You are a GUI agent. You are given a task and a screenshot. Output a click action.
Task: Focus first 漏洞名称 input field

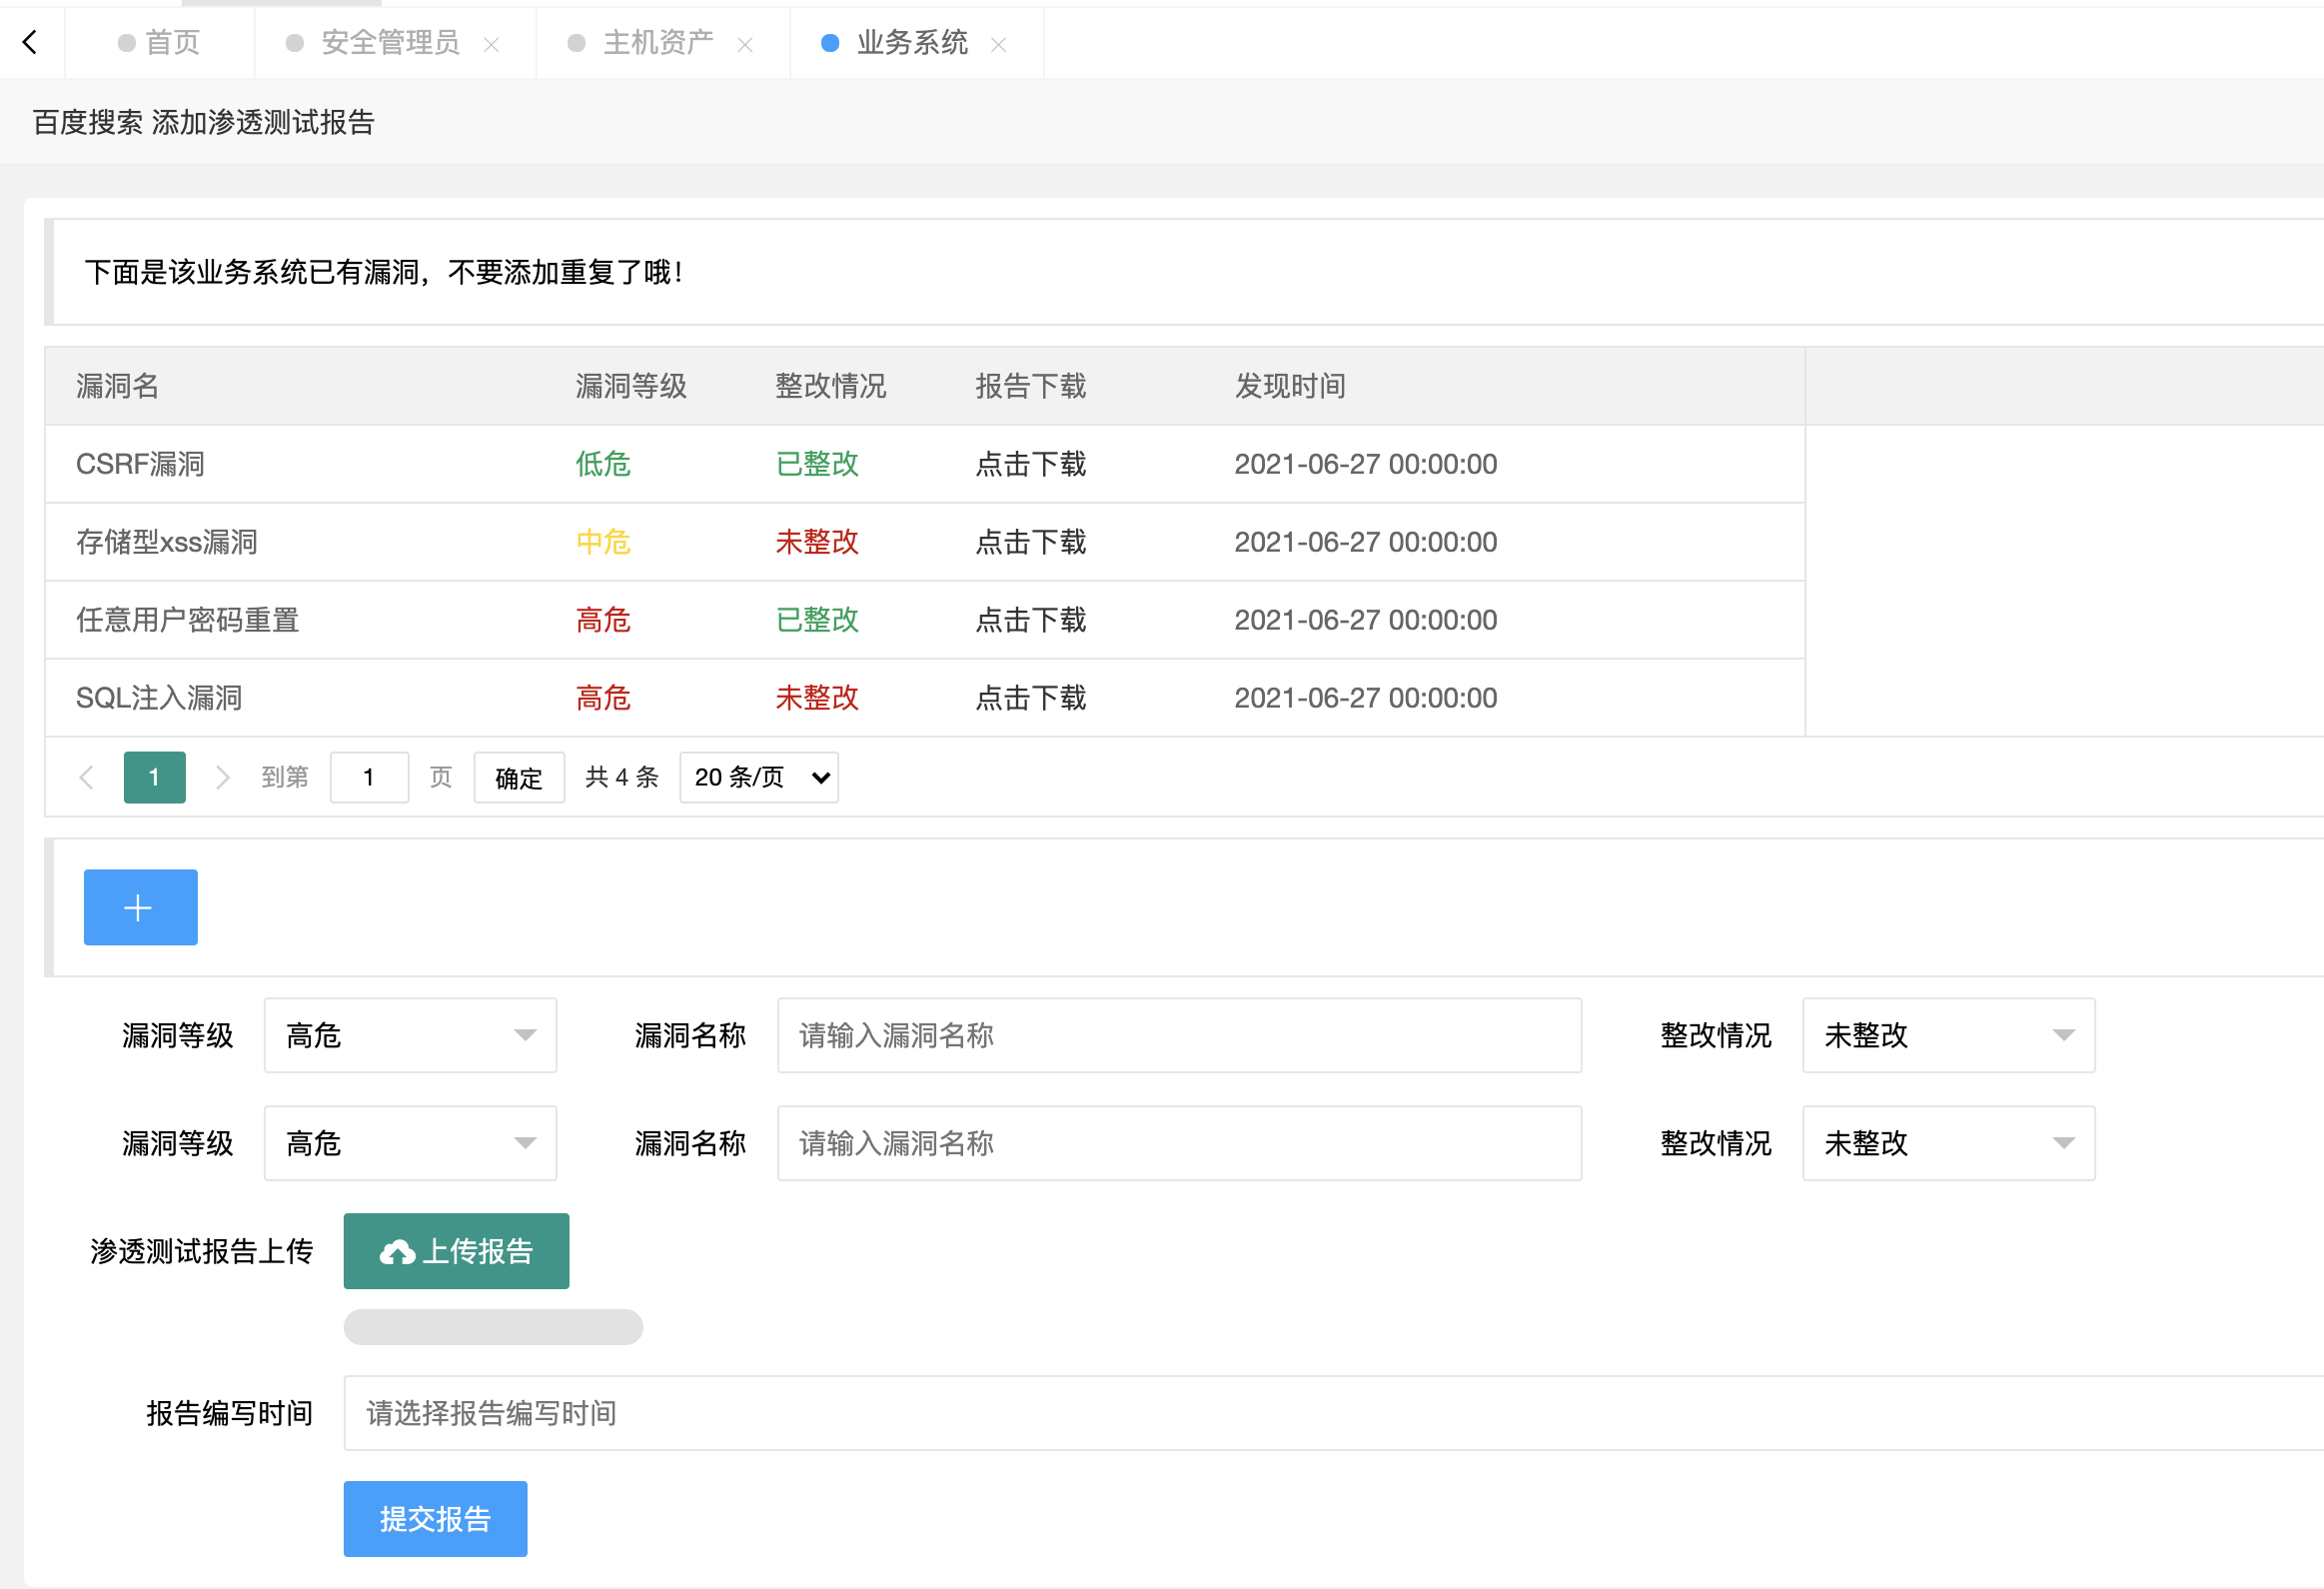pyautogui.click(x=1179, y=1035)
